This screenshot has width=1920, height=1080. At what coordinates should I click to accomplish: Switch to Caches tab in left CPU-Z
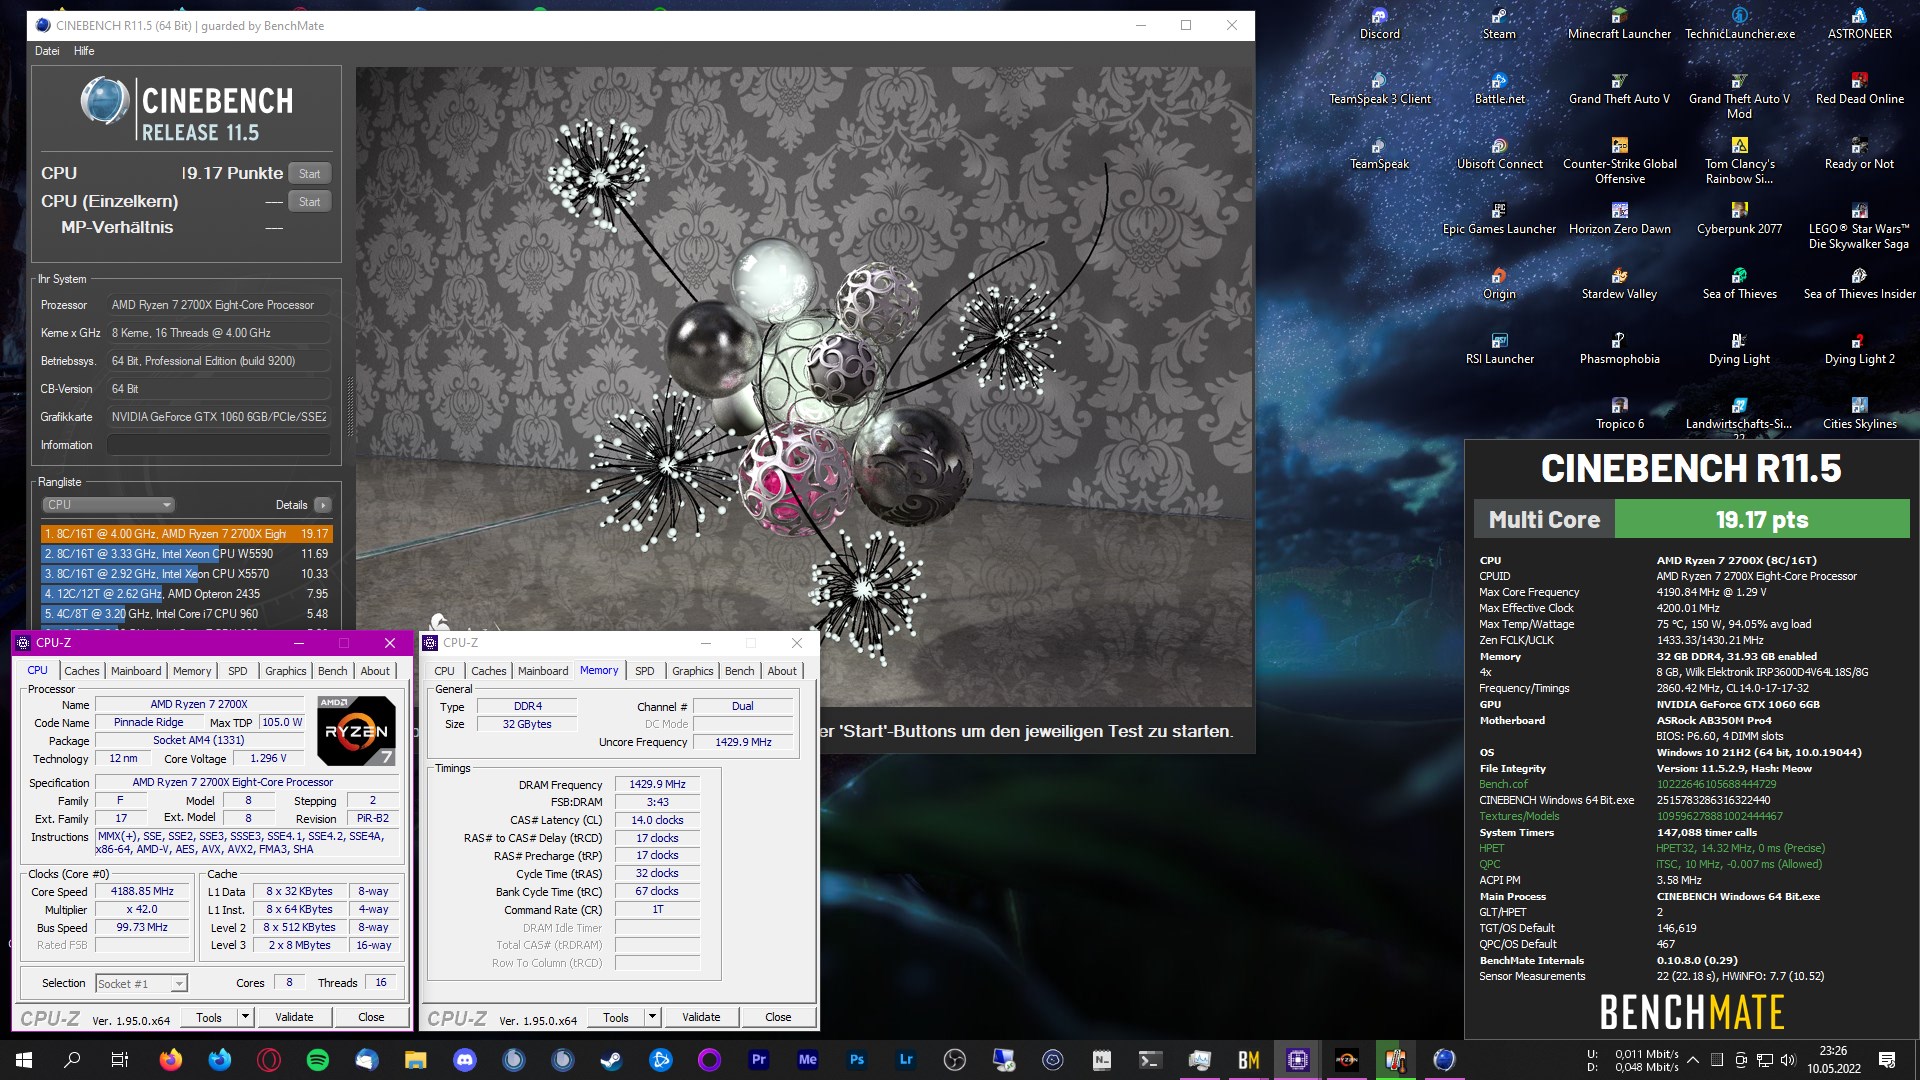point(82,671)
